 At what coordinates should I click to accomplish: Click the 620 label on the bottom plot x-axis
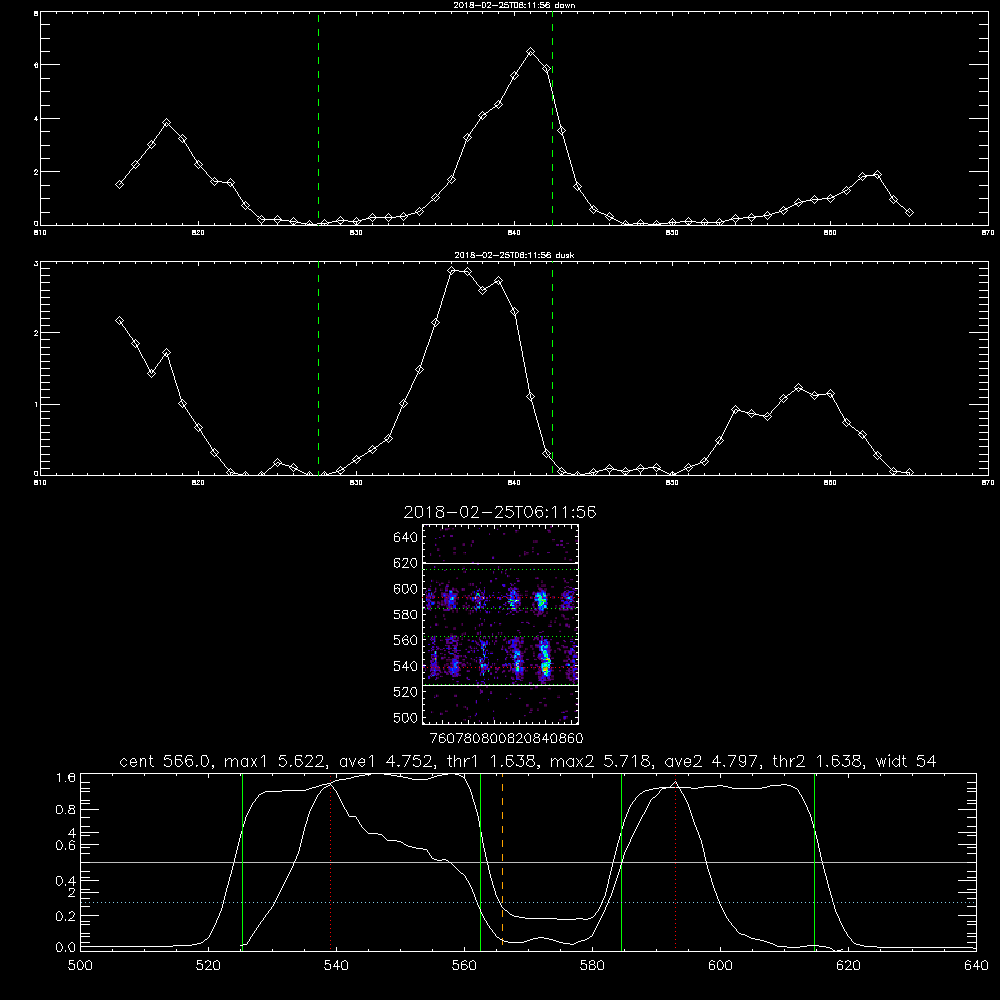point(849,966)
